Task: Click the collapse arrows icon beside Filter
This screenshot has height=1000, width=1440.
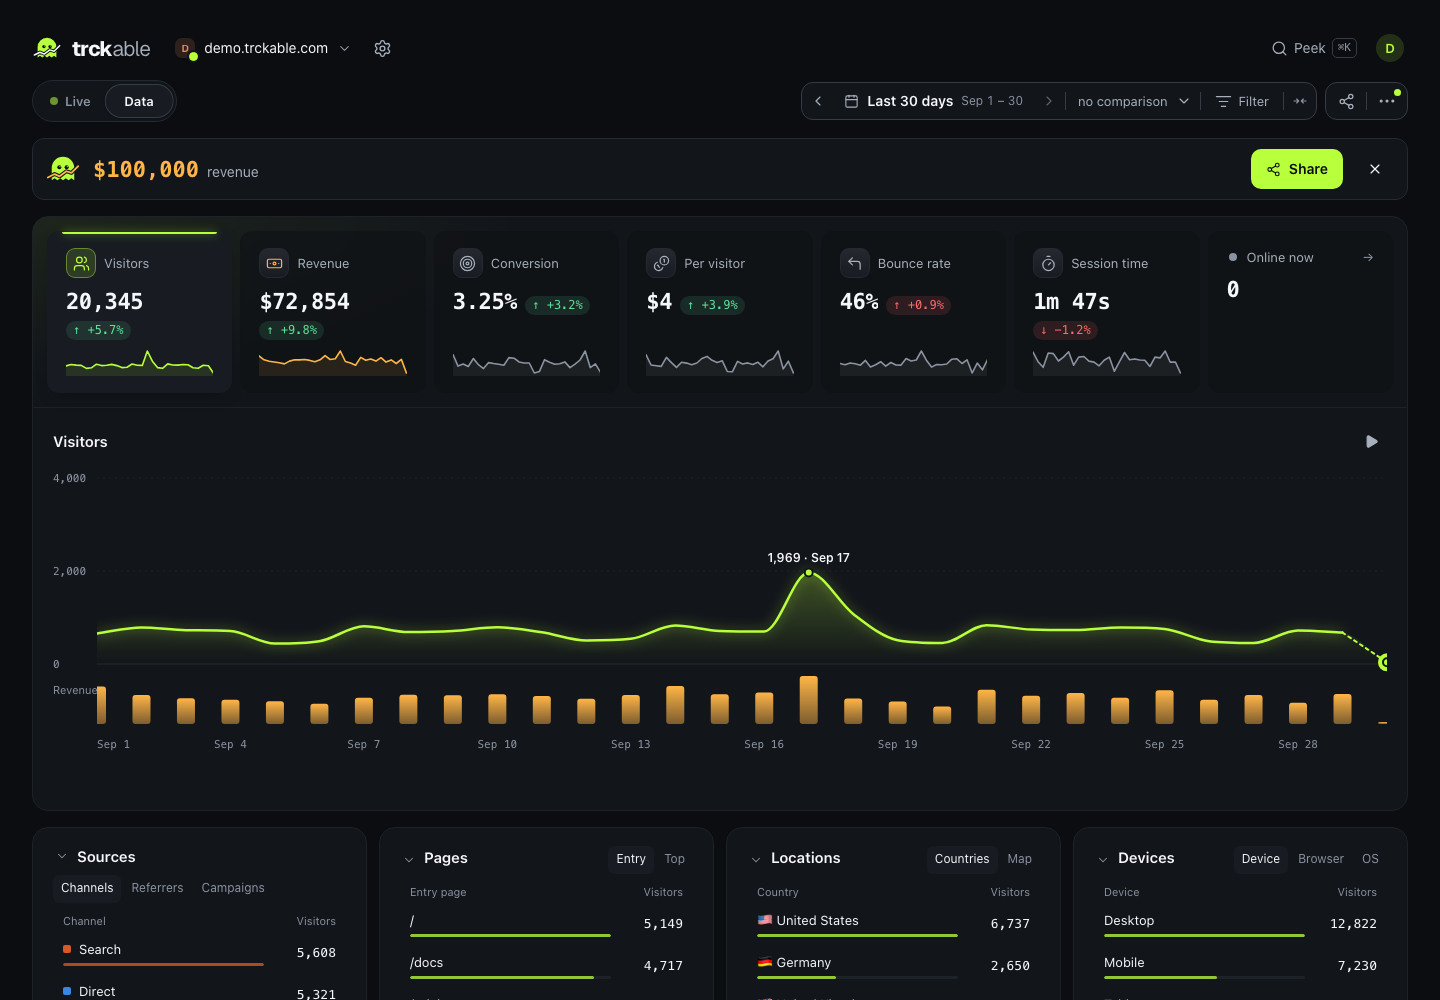Action: [1300, 101]
